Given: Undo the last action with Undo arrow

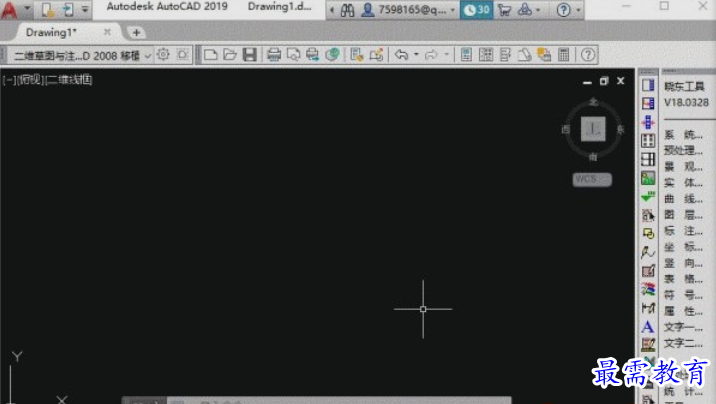Looking at the screenshot, I should pyautogui.click(x=401, y=55).
